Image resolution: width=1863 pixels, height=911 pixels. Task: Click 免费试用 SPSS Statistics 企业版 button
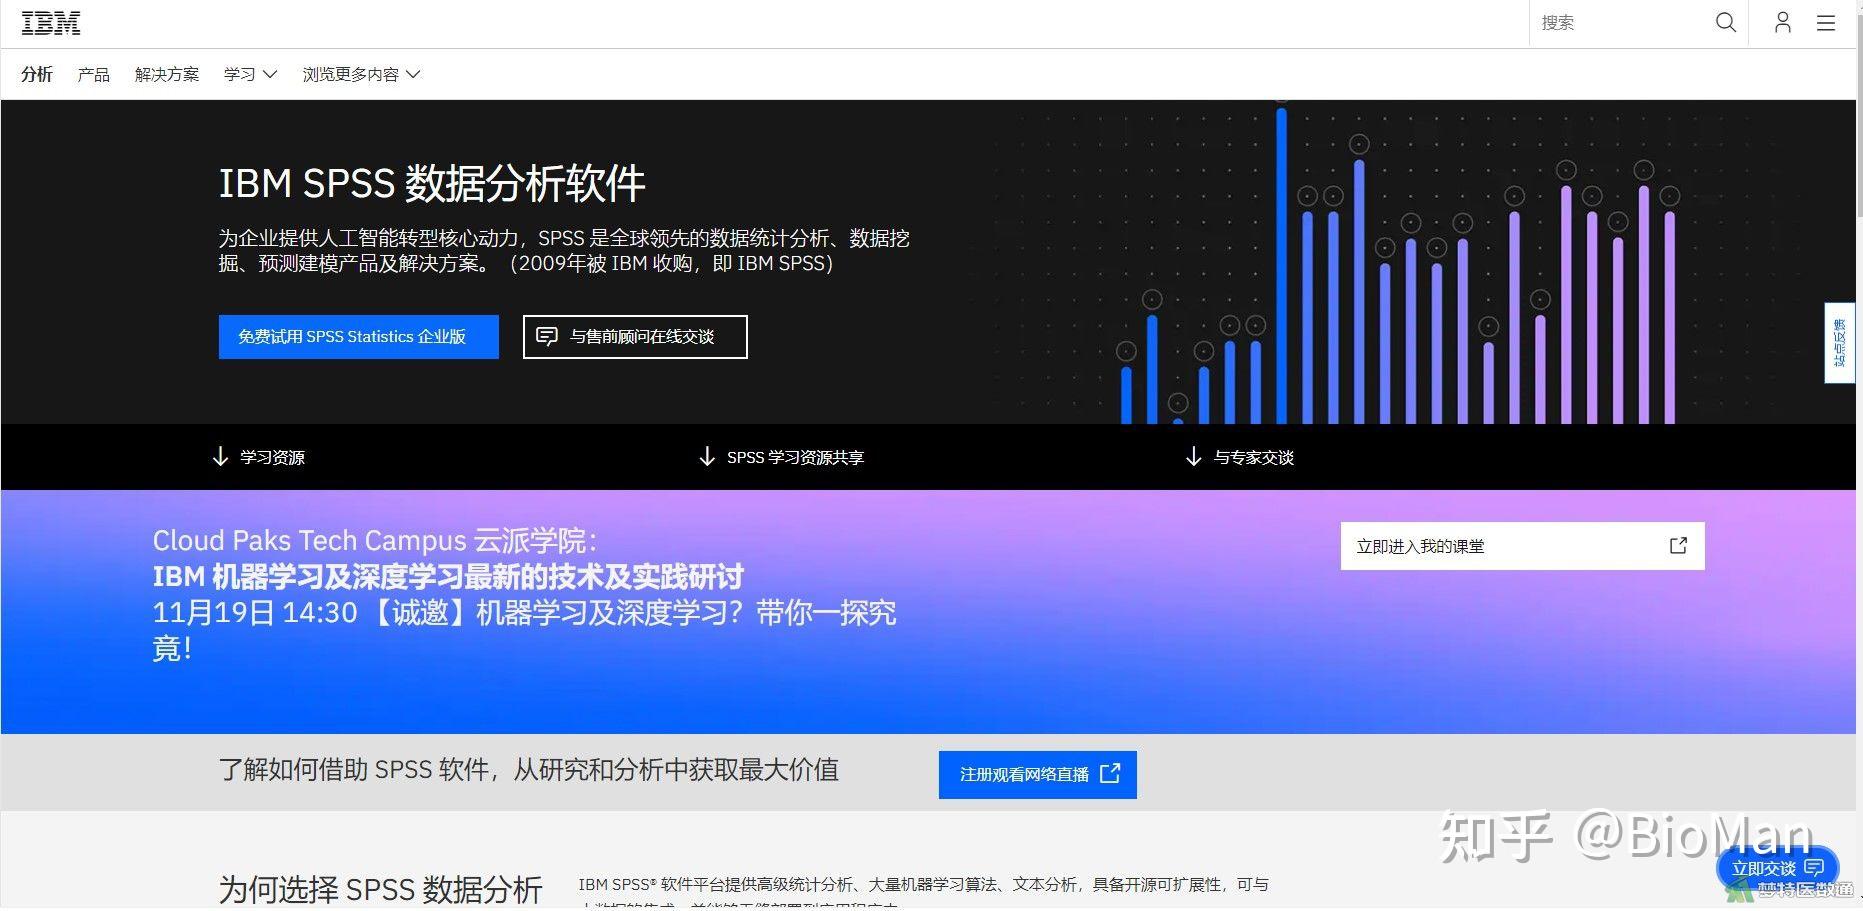[x=358, y=337]
